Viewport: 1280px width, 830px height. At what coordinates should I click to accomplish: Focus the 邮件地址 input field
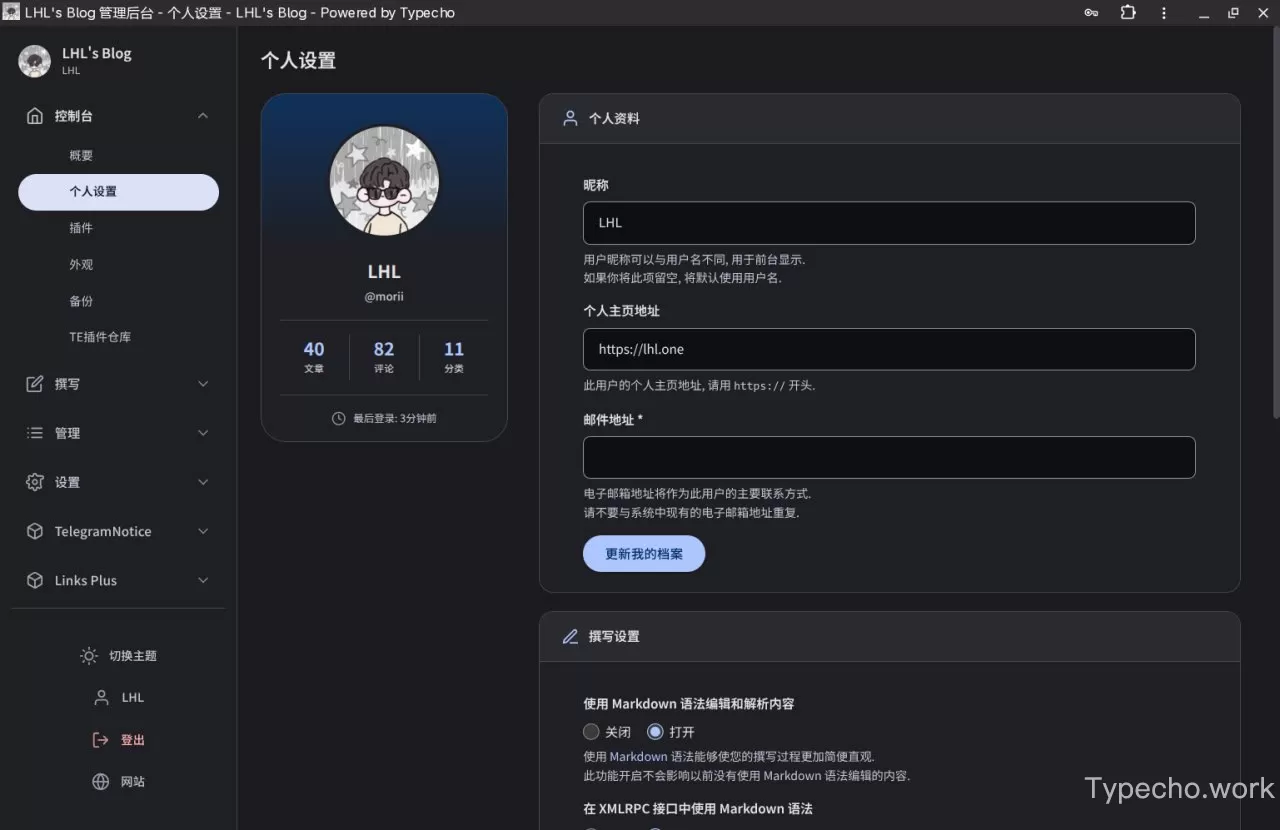[889, 457]
